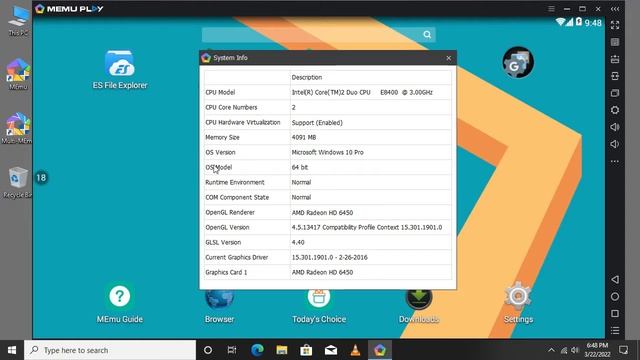Open MEmu Play hamburger menu
Image resolution: width=640 pixels, height=360 pixels.
551,9
